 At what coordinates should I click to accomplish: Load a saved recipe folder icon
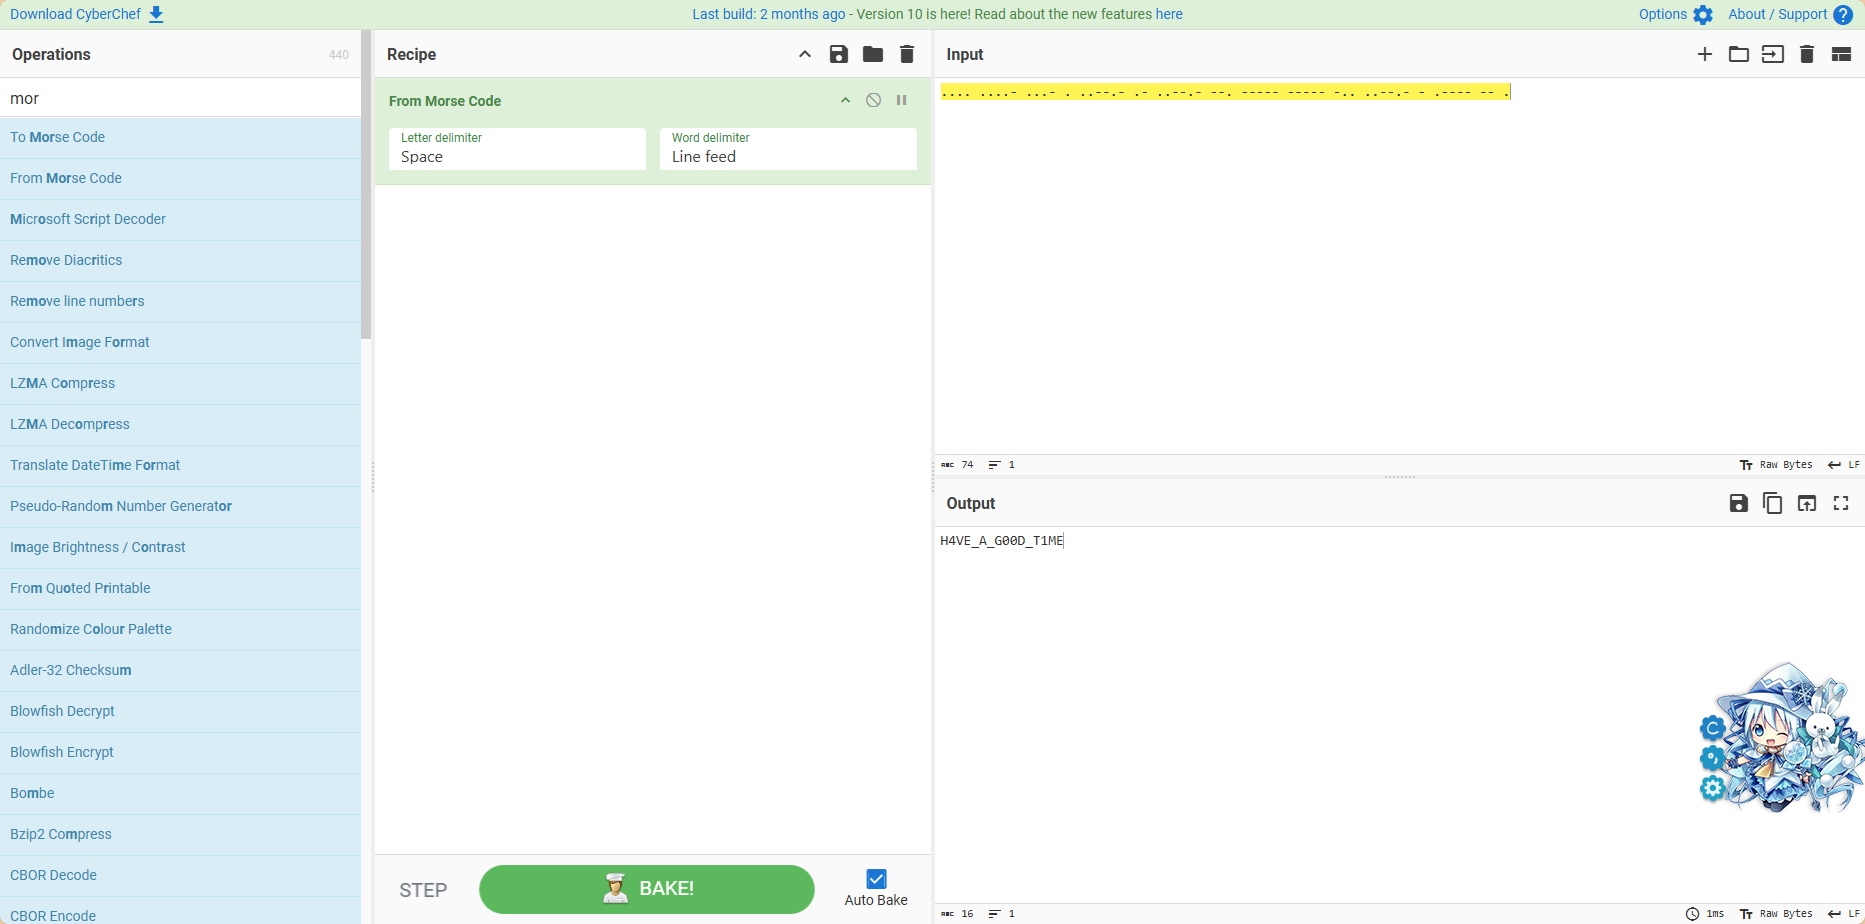point(872,54)
